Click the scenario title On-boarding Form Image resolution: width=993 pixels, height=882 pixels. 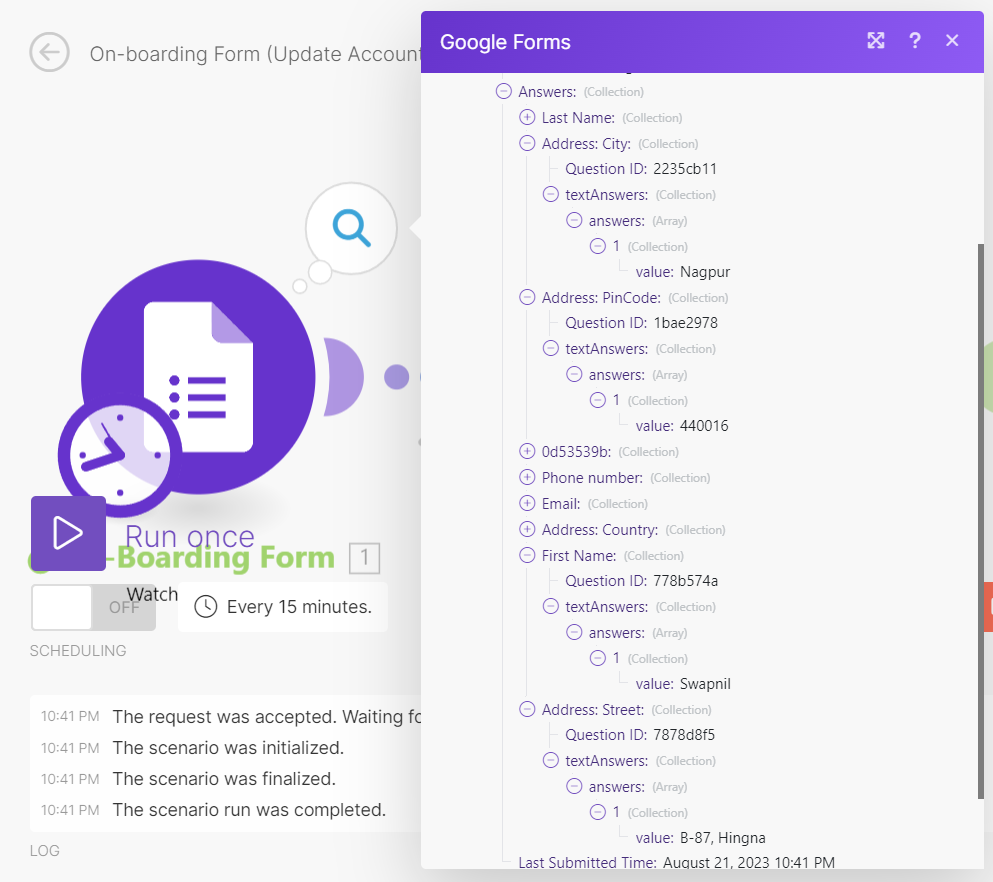pyautogui.click(x=255, y=54)
